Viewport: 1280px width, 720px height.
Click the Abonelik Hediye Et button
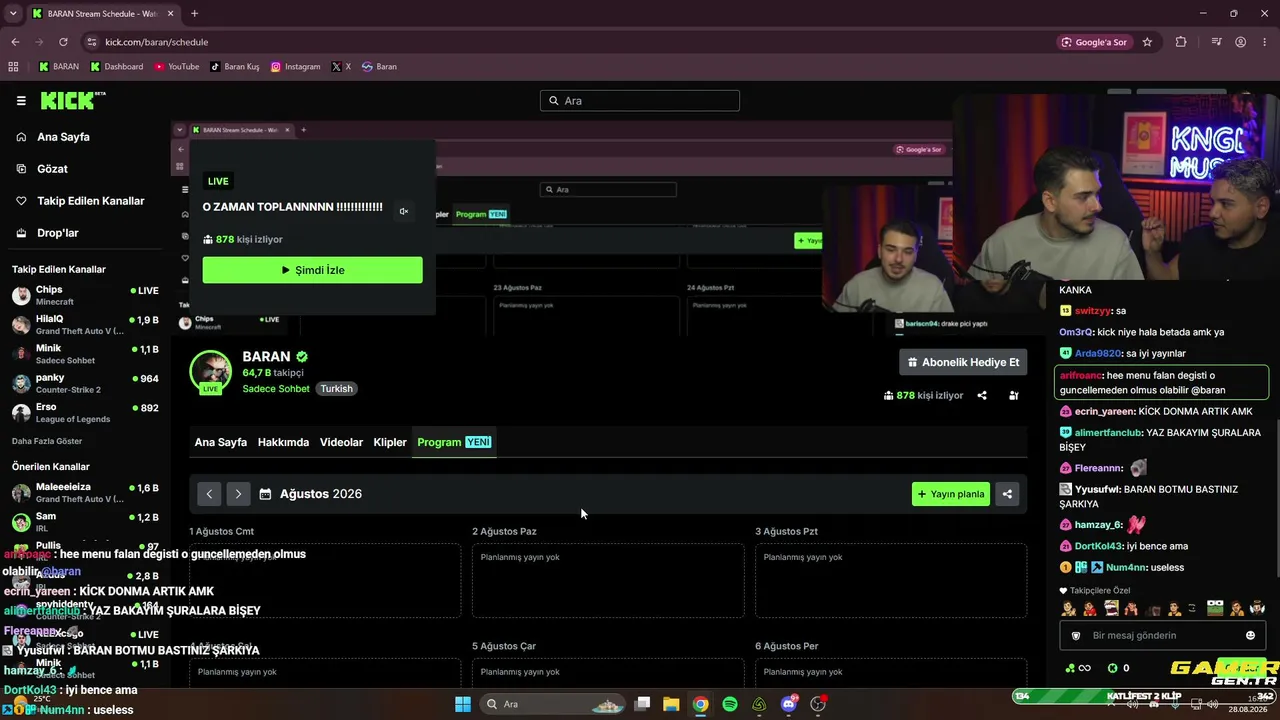click(x=963, y=362)
